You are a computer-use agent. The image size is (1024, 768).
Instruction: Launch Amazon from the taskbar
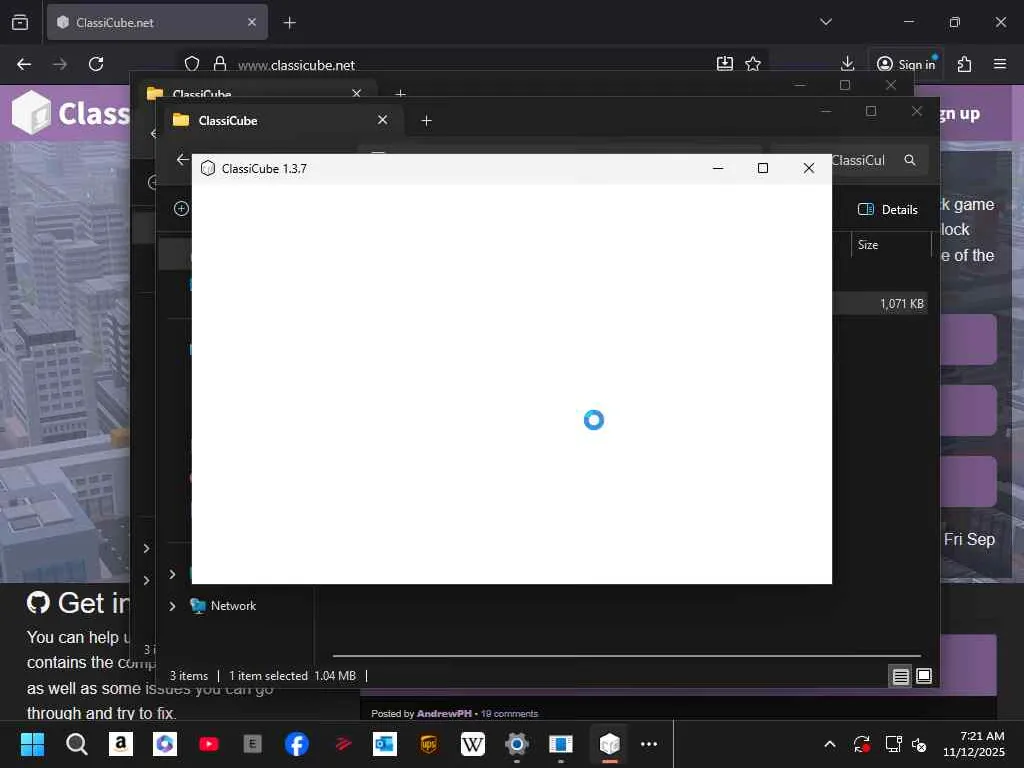click(121, 744)
